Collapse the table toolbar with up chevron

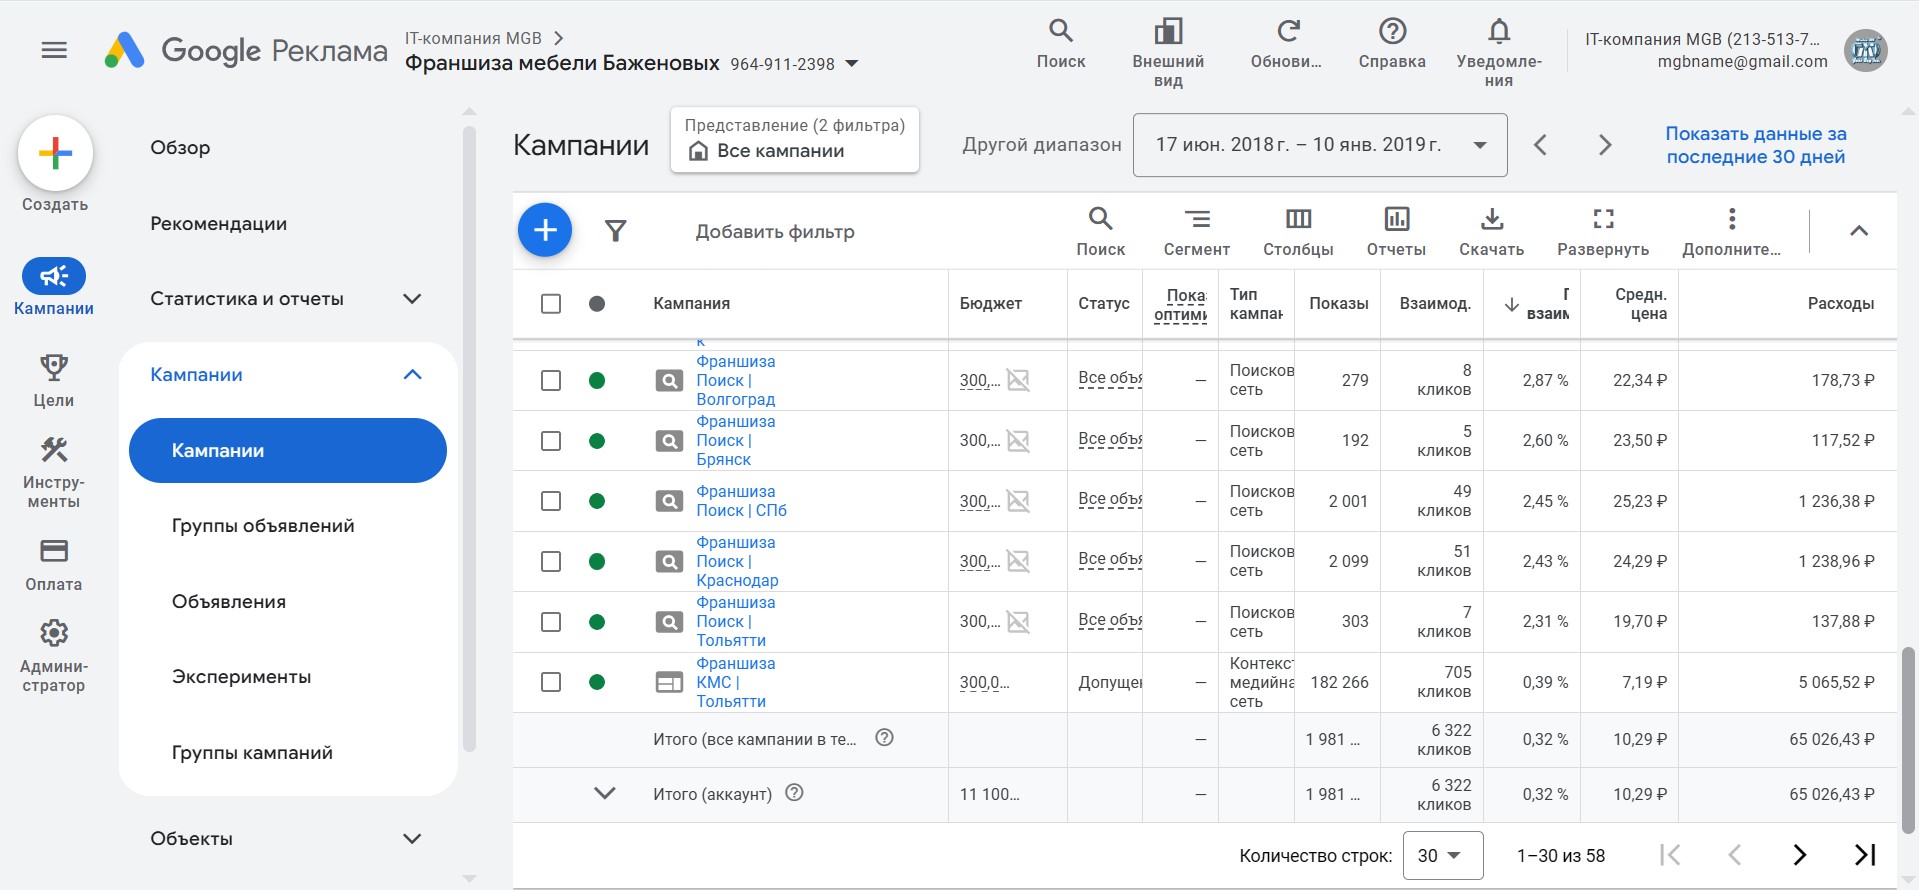pos(1859,231)
